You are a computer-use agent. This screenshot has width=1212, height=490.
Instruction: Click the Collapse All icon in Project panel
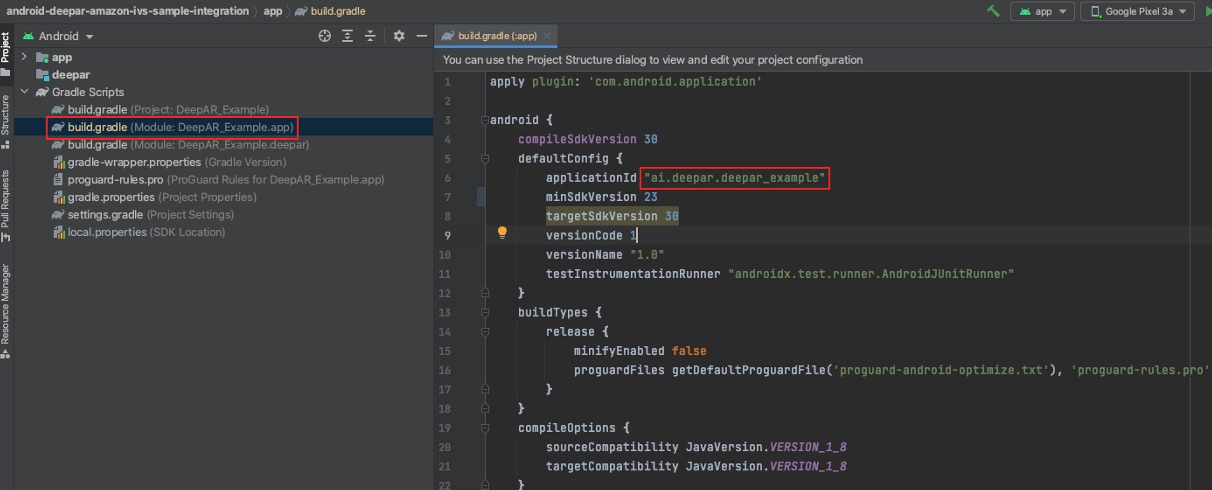(x=371, y=36)
